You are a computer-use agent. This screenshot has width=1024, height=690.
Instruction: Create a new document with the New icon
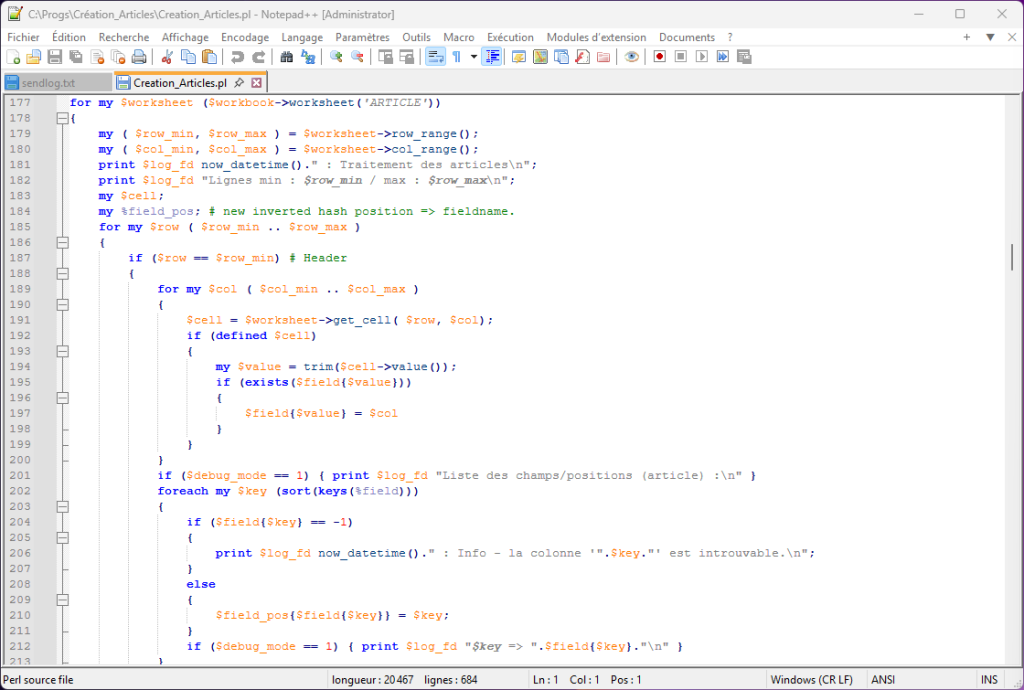coord(13,57)
